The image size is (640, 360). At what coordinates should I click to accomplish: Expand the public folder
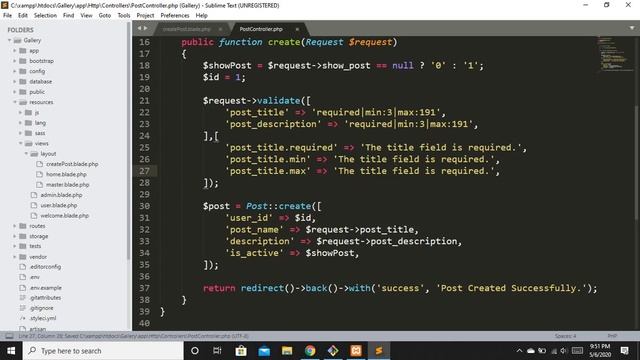pyautogui.click(x=15, y=92)
